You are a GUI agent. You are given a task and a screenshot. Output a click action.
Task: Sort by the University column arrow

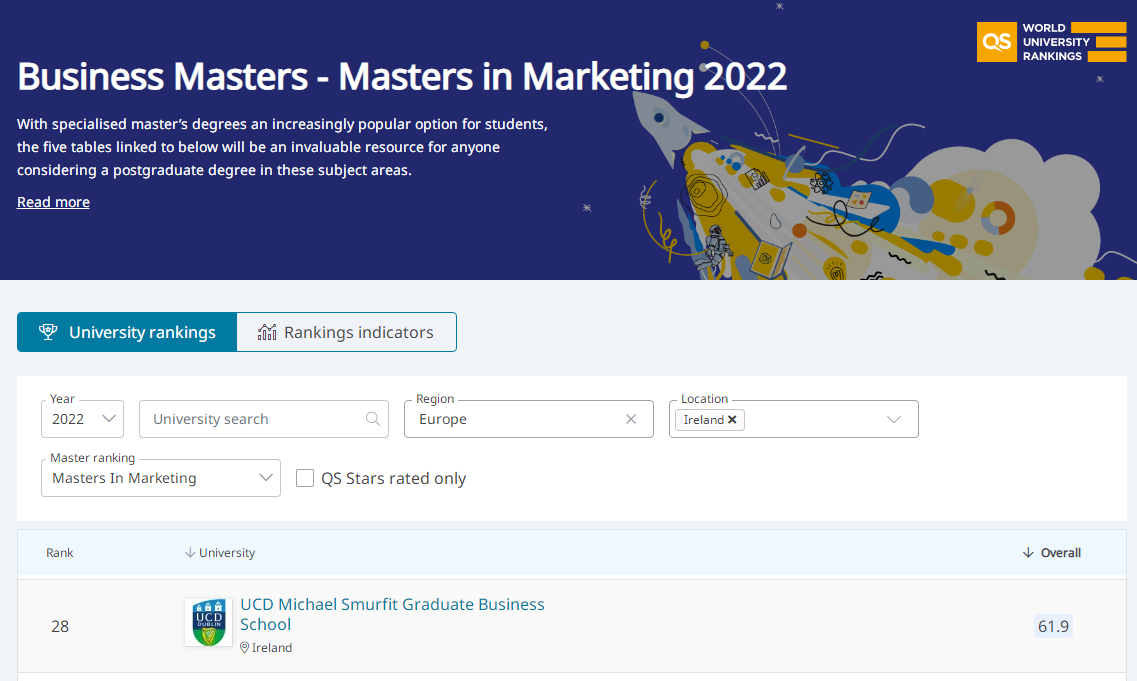(x=190, y=553)
